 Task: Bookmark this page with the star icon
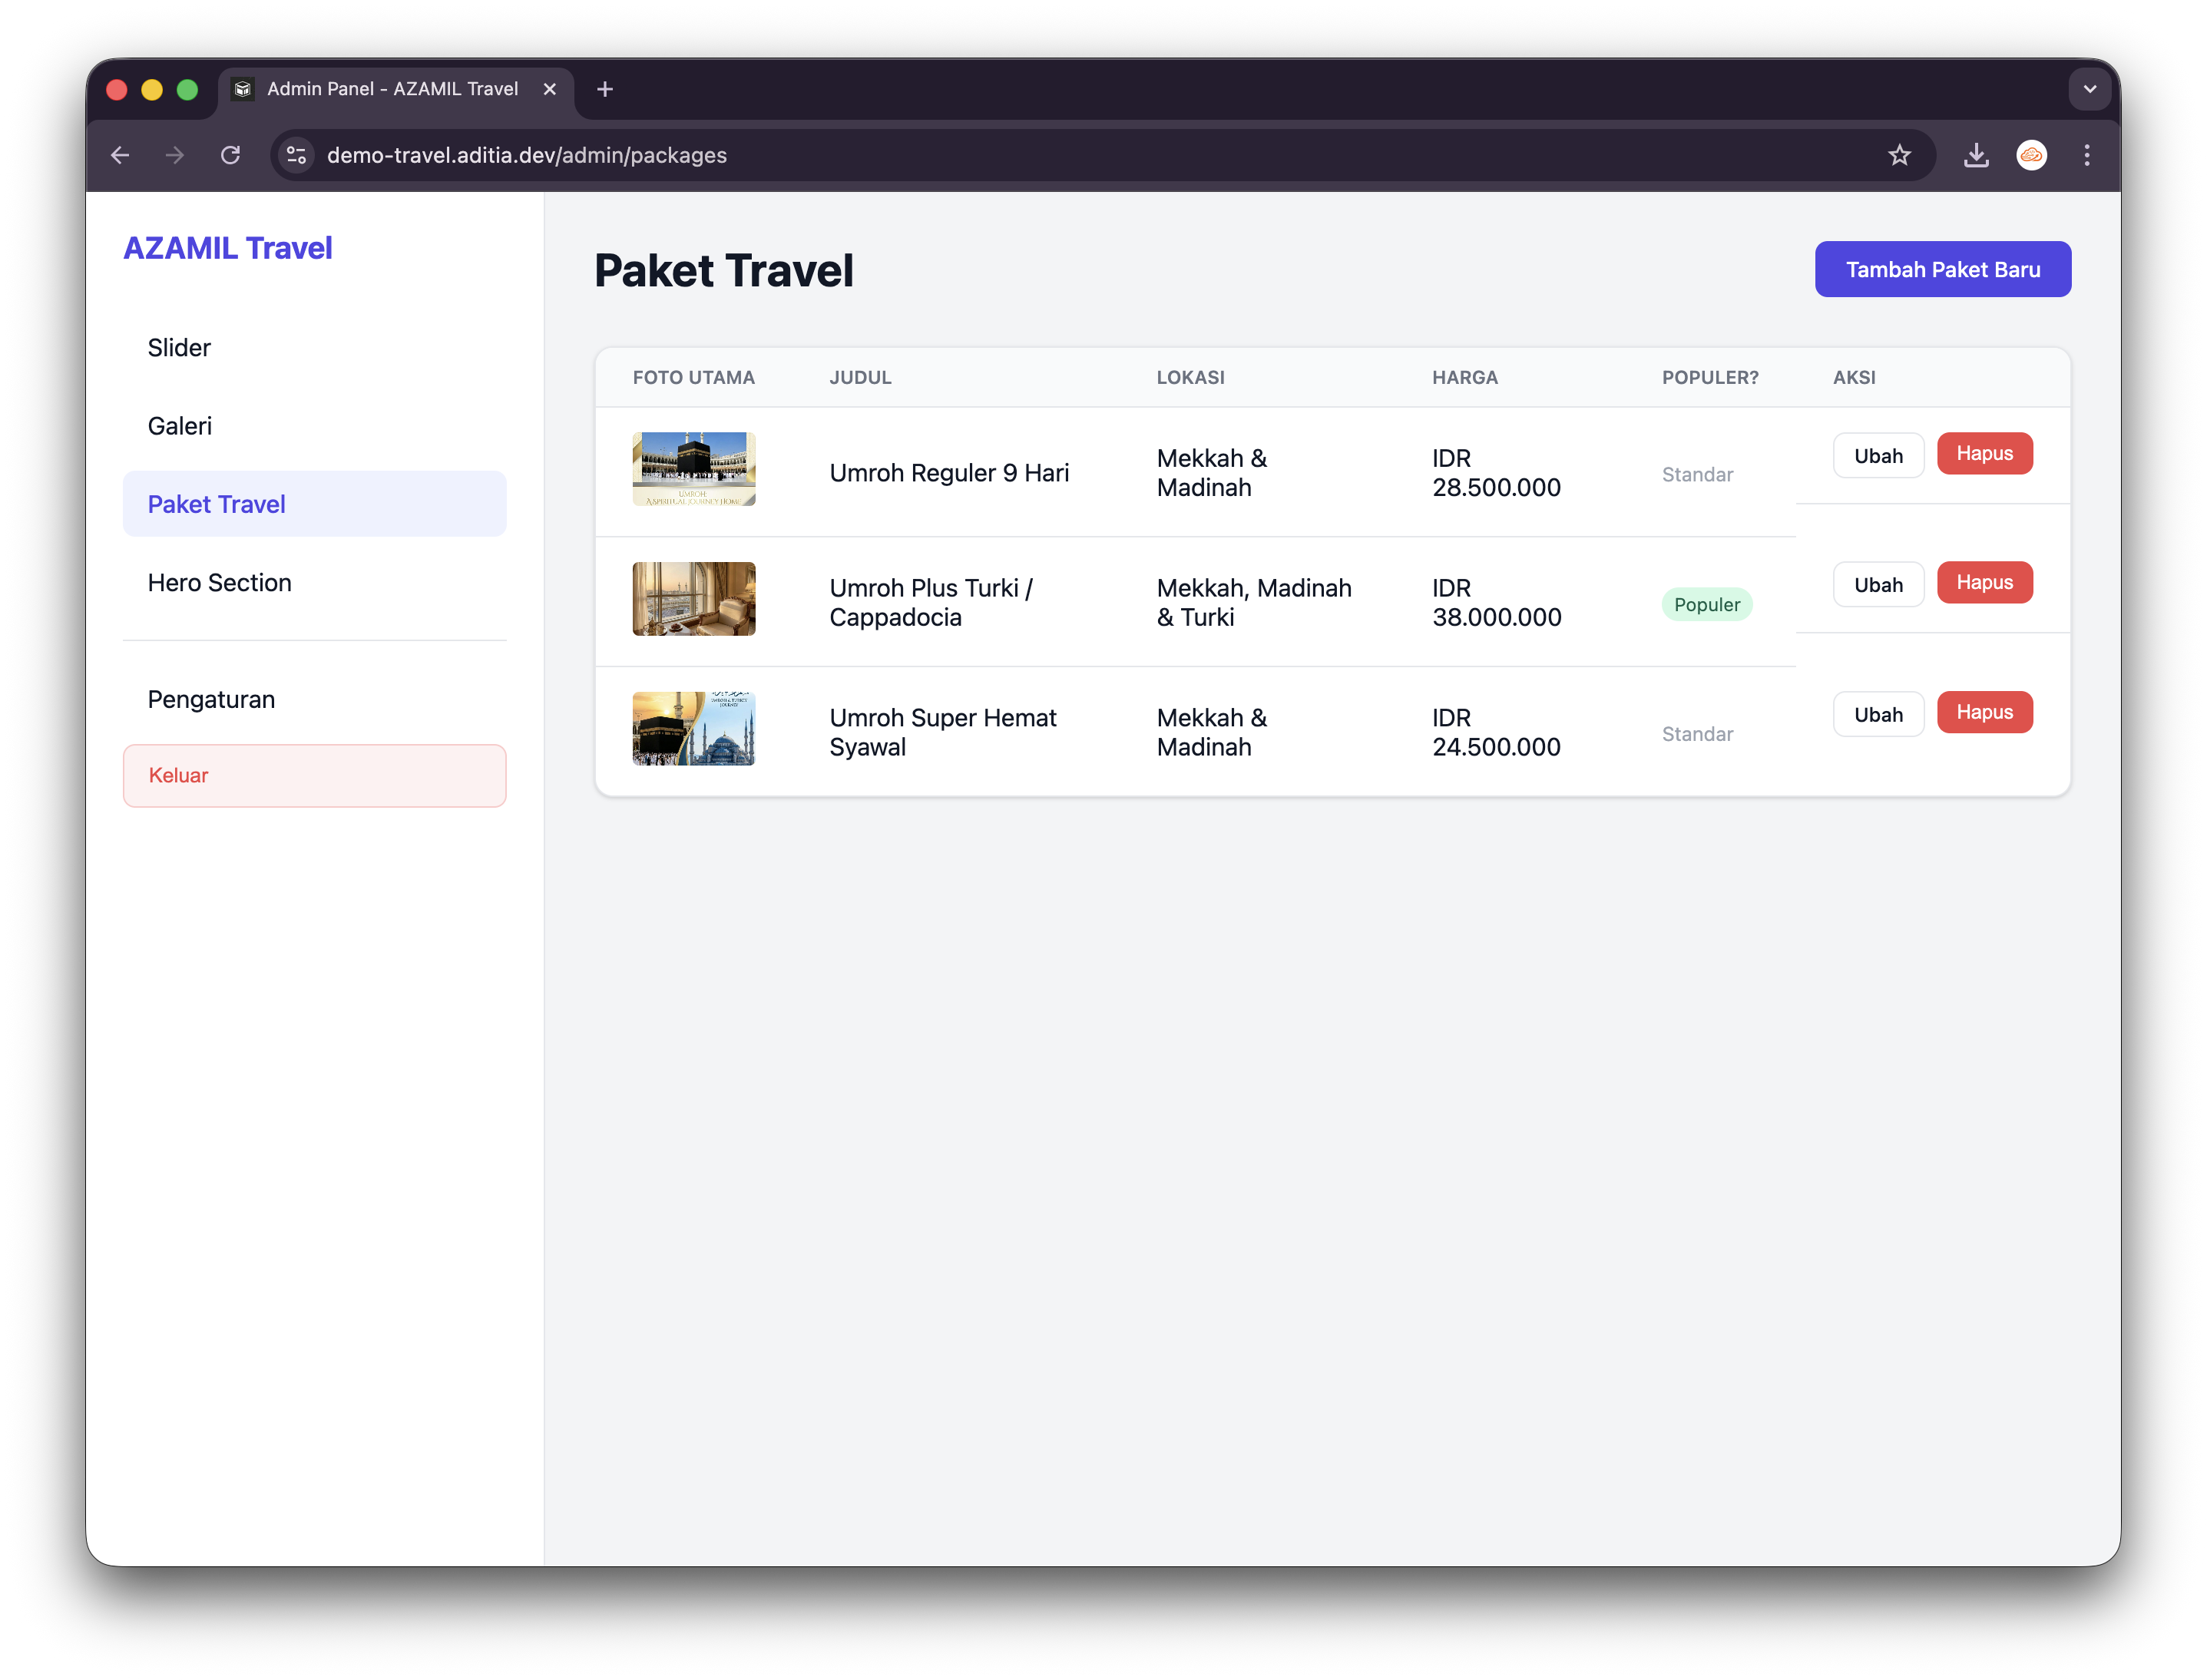(x=1899, y=155)
